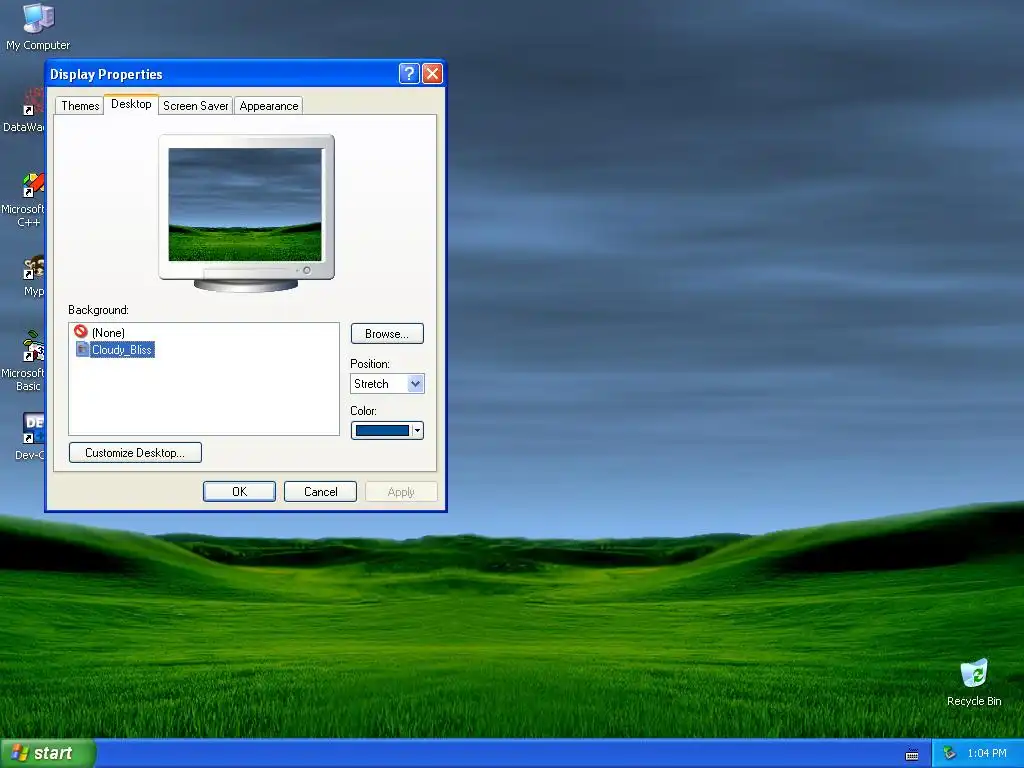1024x768 pixels.
Task: Click the image file icon beside Cloudy_Bliss
Action: [x=82, y=349]
